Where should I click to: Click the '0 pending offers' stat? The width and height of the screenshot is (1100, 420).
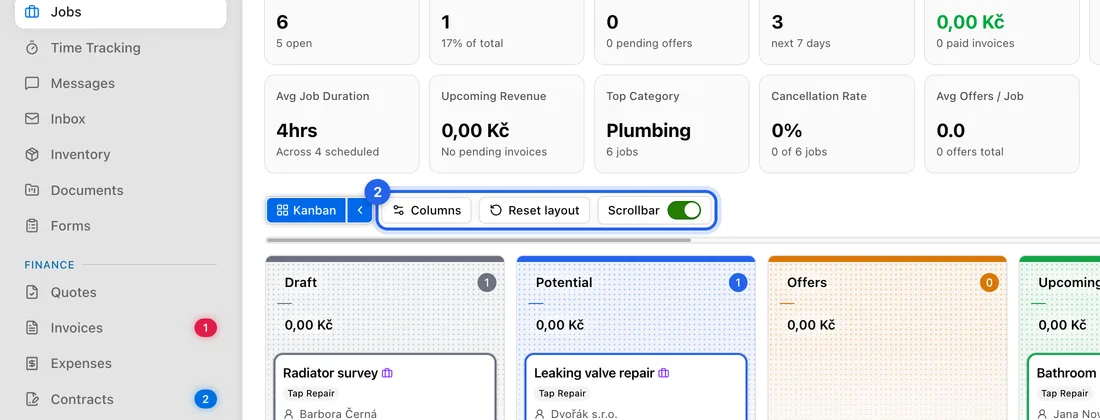coord(649,43)
